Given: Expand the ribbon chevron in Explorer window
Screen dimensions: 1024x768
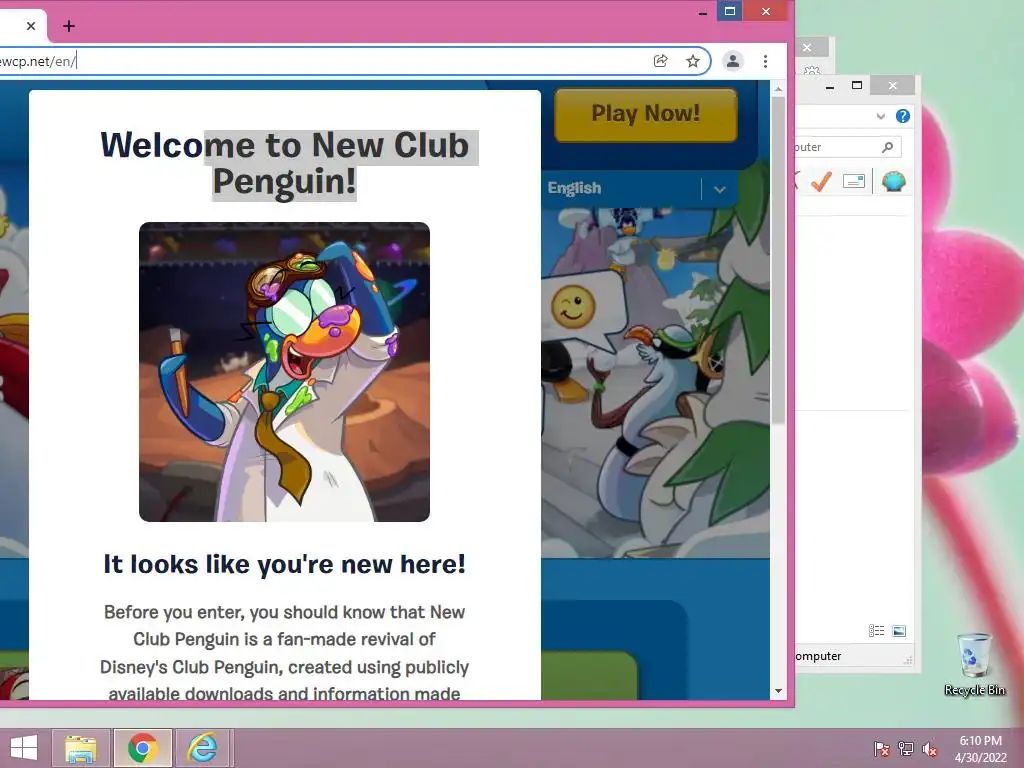Looking at the screenshot, I should [x=880, y=116].
